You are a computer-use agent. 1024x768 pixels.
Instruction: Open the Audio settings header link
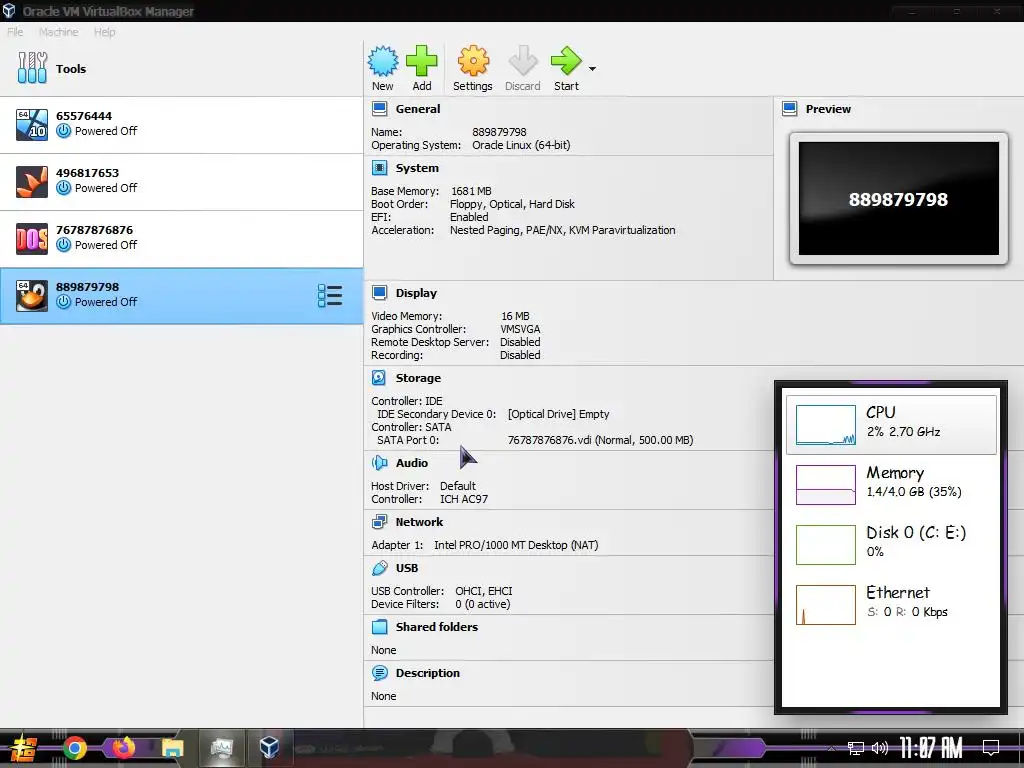click(412, 462)
